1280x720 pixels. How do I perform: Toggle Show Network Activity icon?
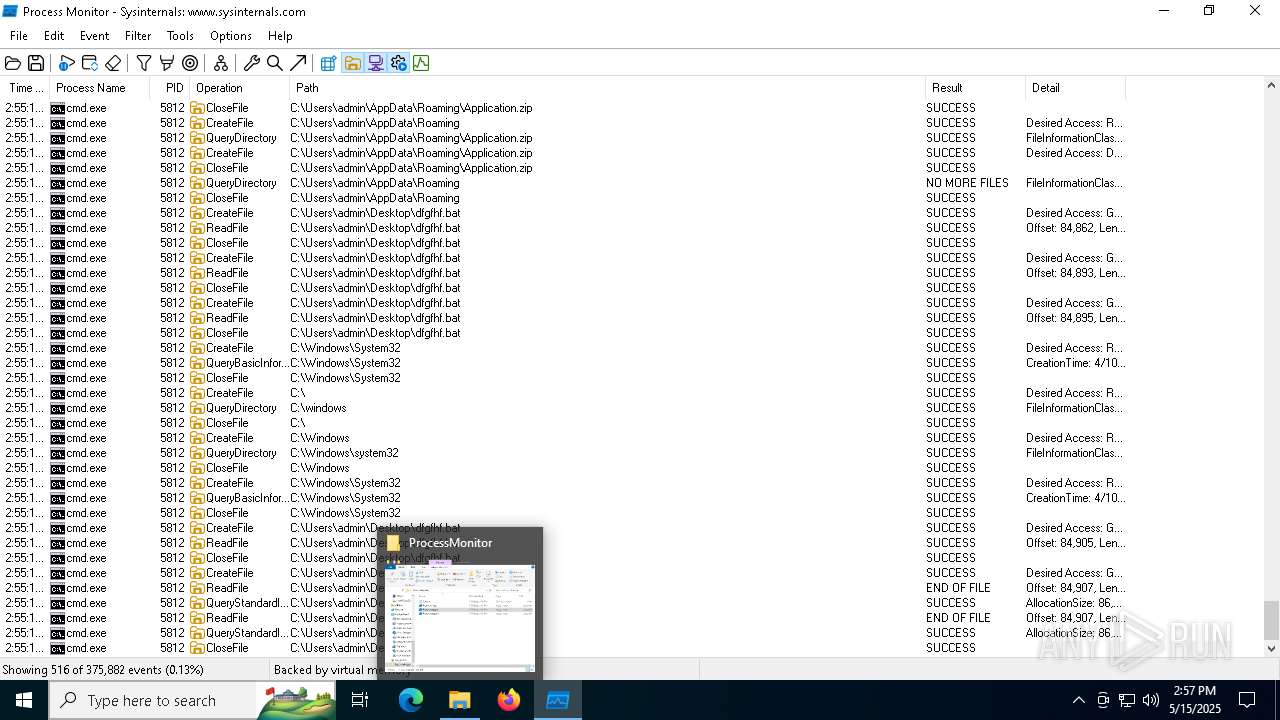[375, 63]
